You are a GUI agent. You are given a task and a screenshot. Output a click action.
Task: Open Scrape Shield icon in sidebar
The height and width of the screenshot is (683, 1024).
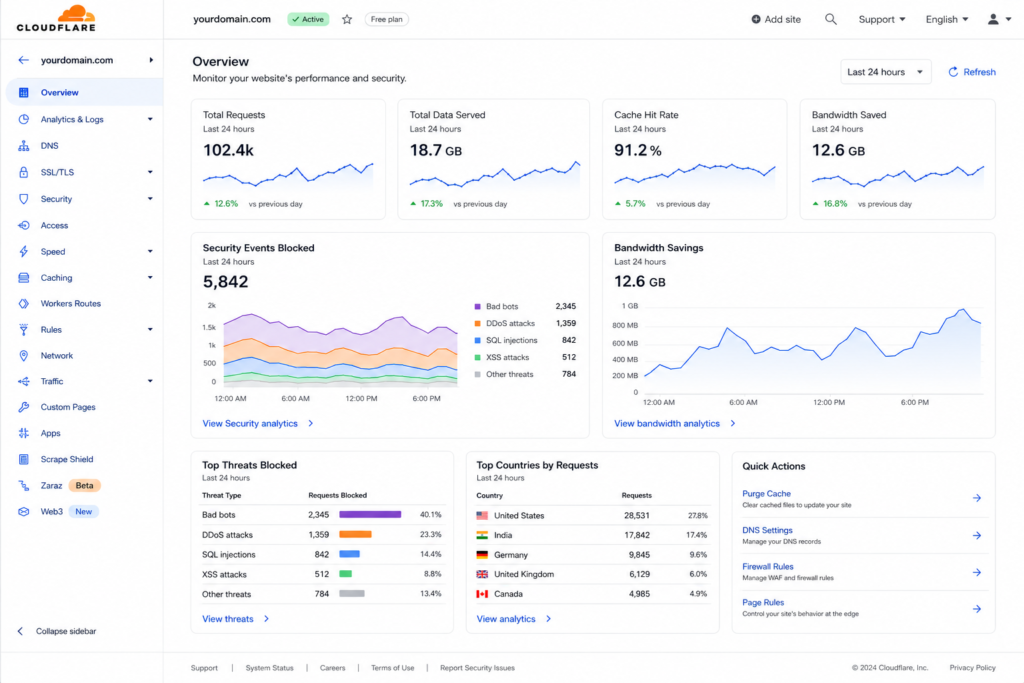pos(24,459)
